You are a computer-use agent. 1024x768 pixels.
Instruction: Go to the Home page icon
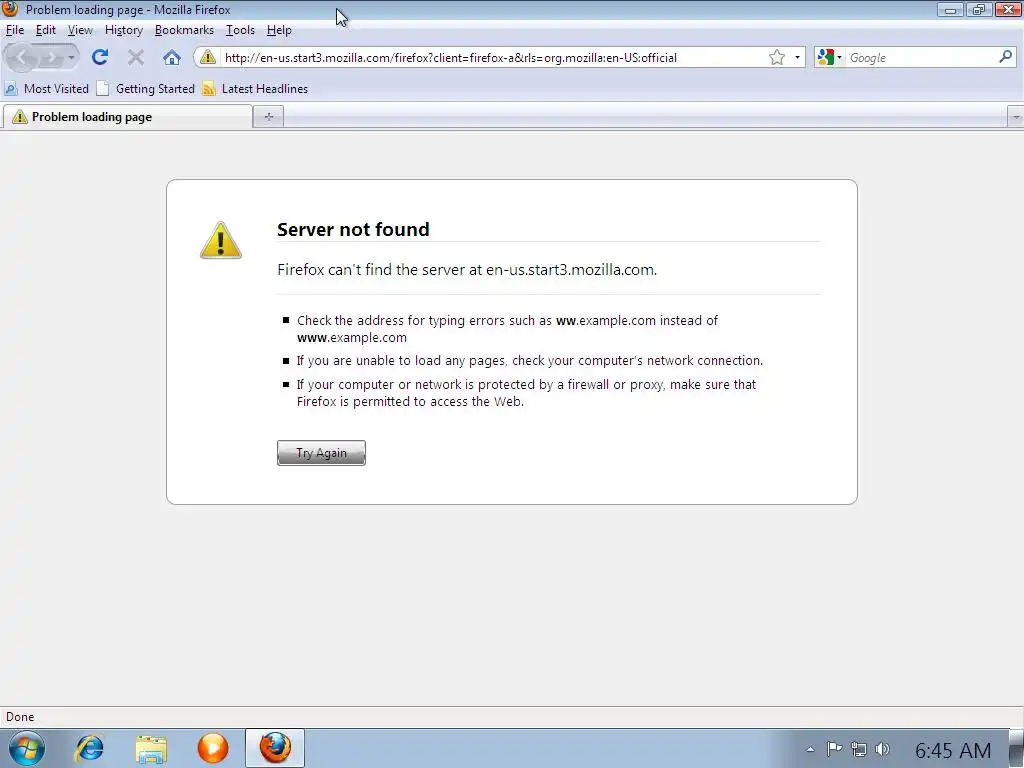pos(172,57)
